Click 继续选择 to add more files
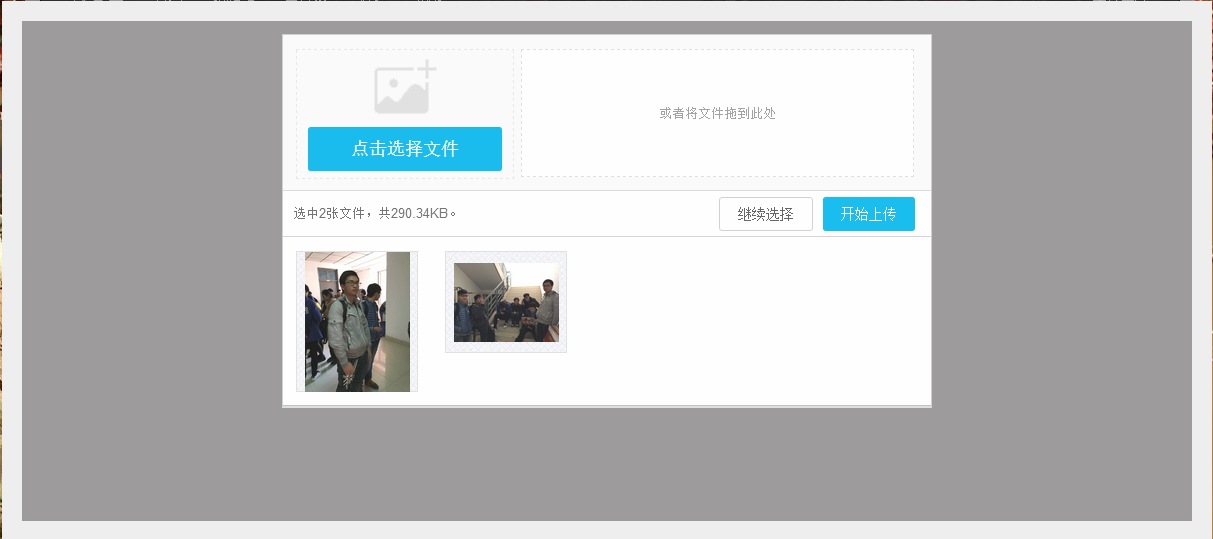1213x539 pixels. 766,214
